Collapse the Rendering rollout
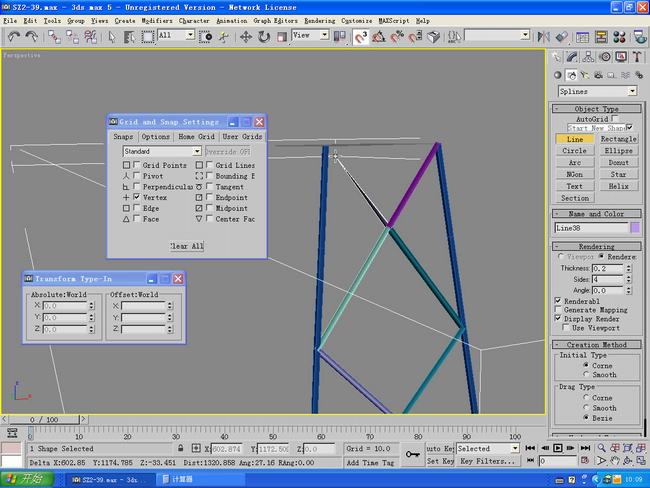Image resolution: width=650 pixels, height=488 pixels. 597,246
